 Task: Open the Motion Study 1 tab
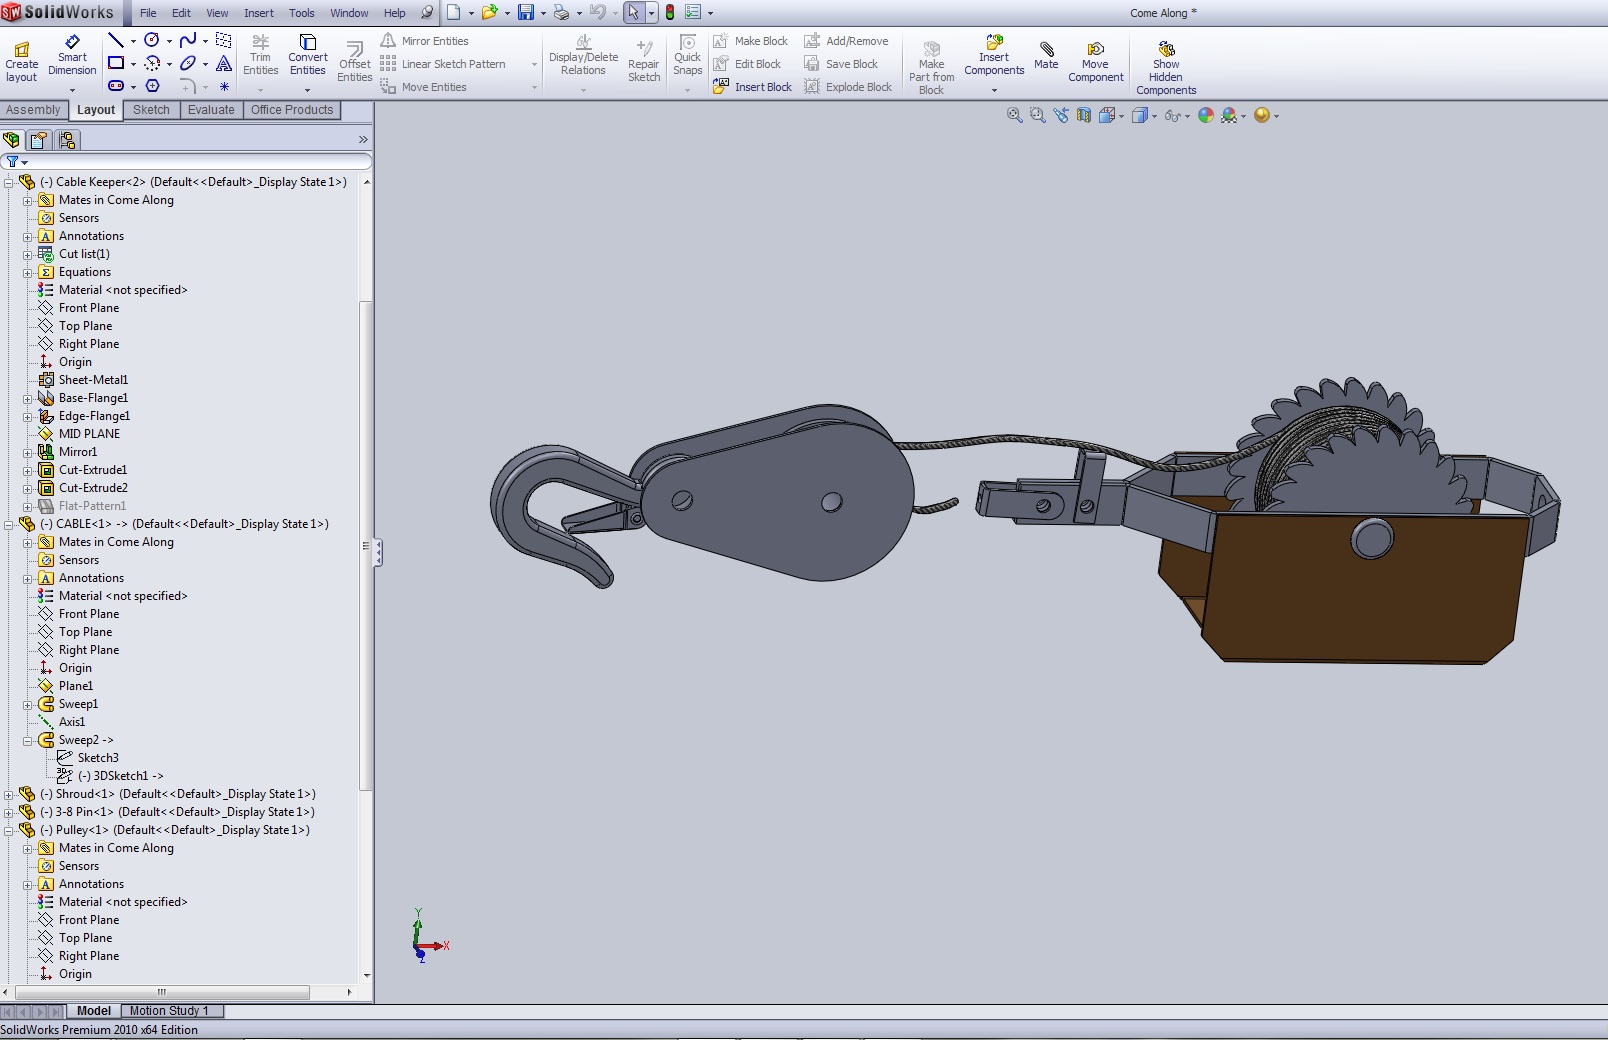pyautogui.click(x=168, y=1011)
